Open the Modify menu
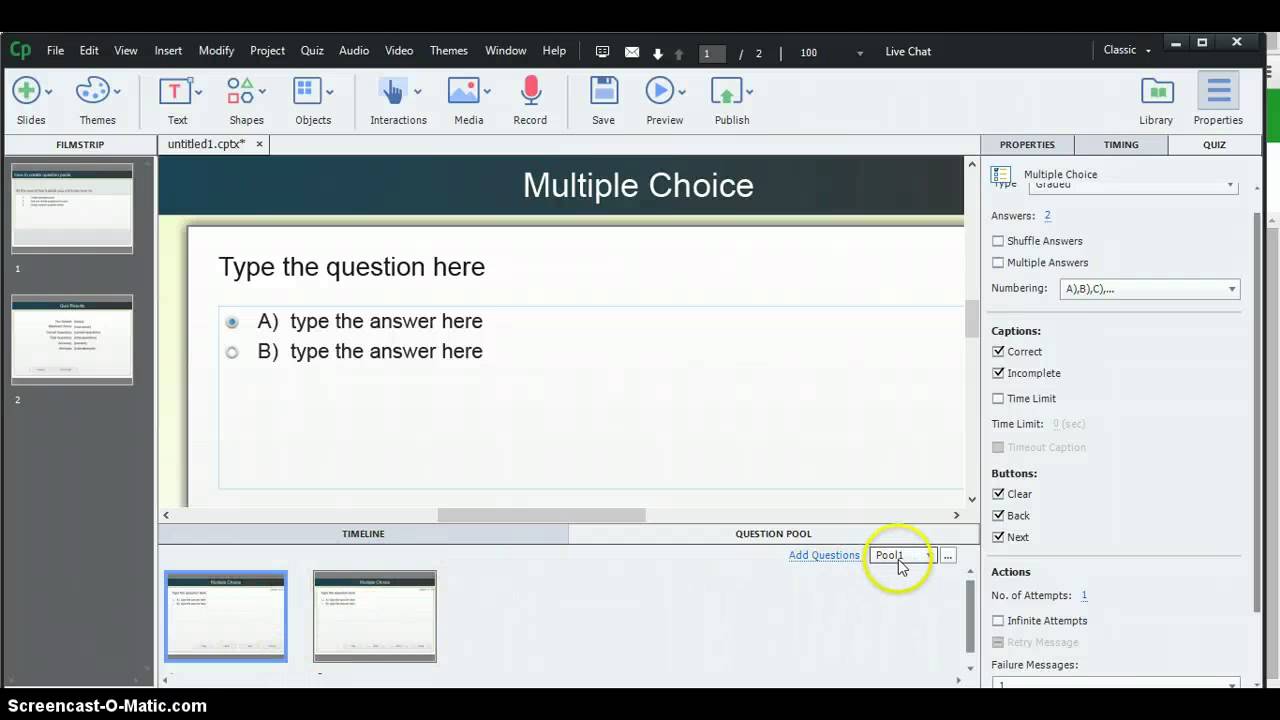 pyautogui.click(x=216, y=51)
